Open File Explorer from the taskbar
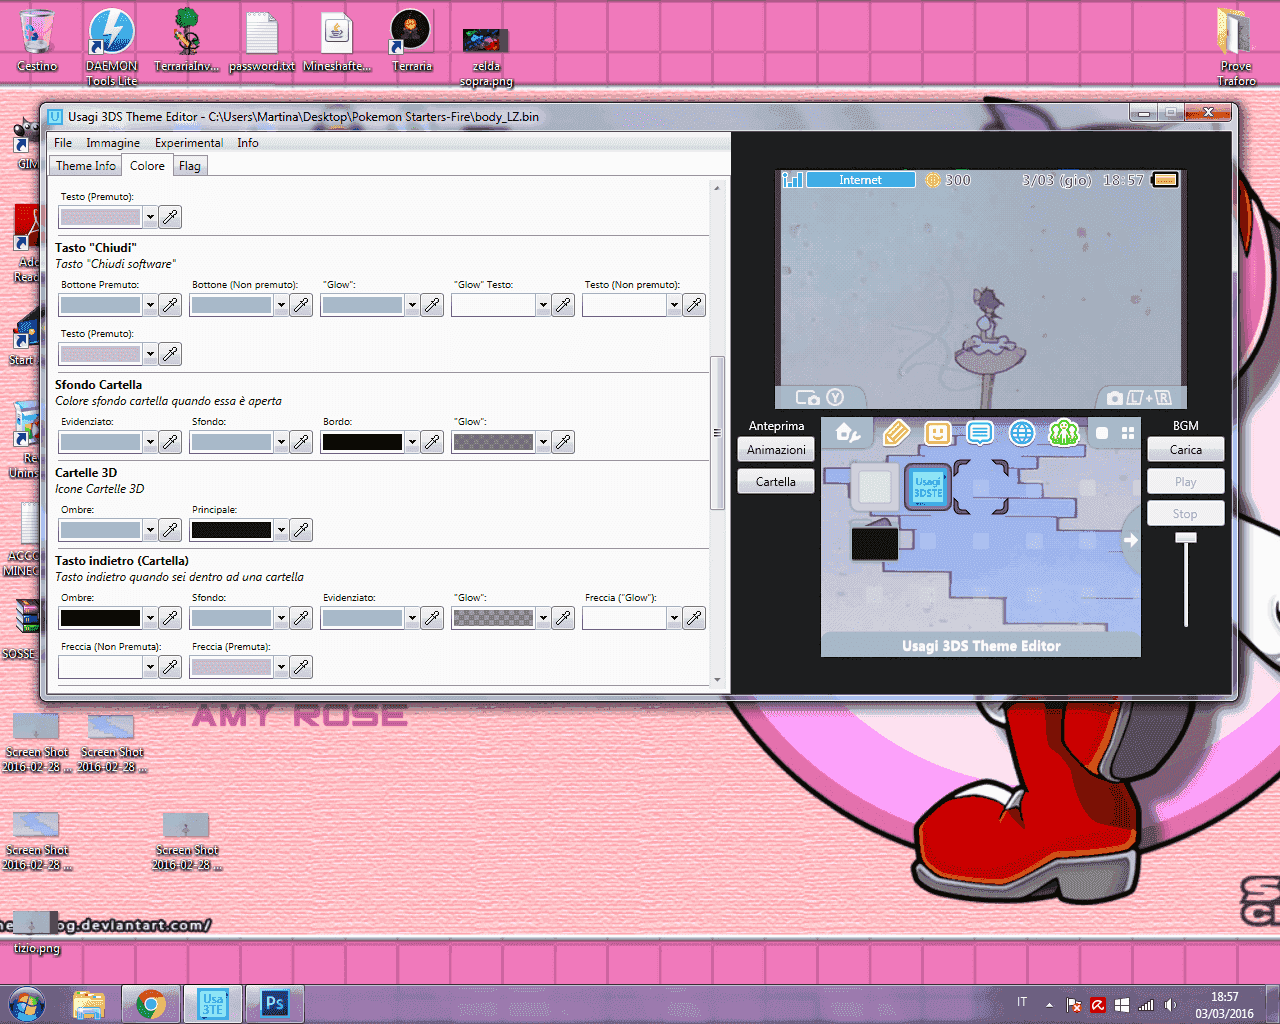The height and width of the screenshot is (1024, 1280). (x=89, y=1003)
